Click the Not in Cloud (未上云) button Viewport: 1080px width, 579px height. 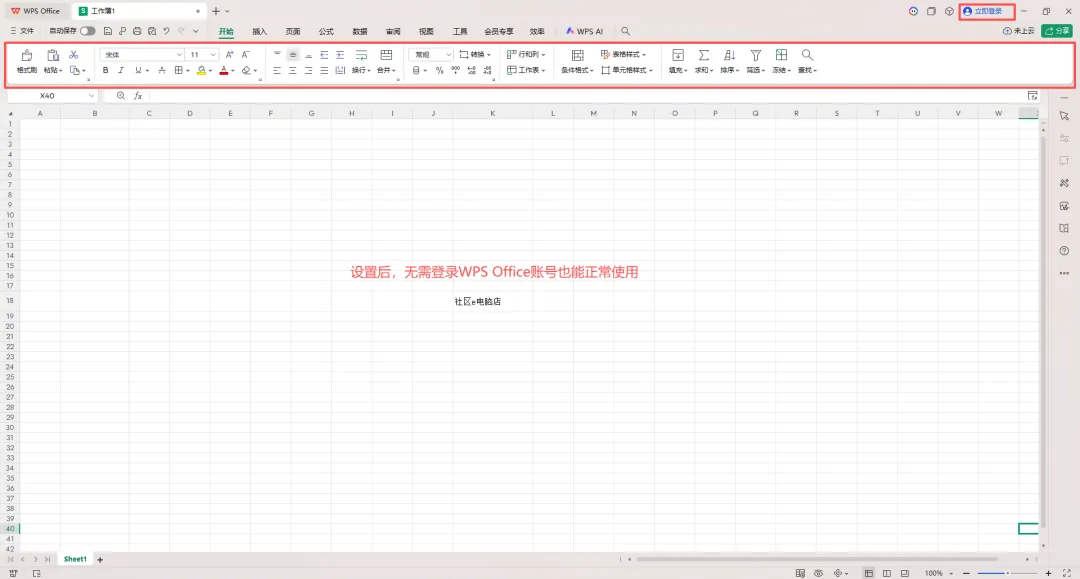pos(1019,31)
